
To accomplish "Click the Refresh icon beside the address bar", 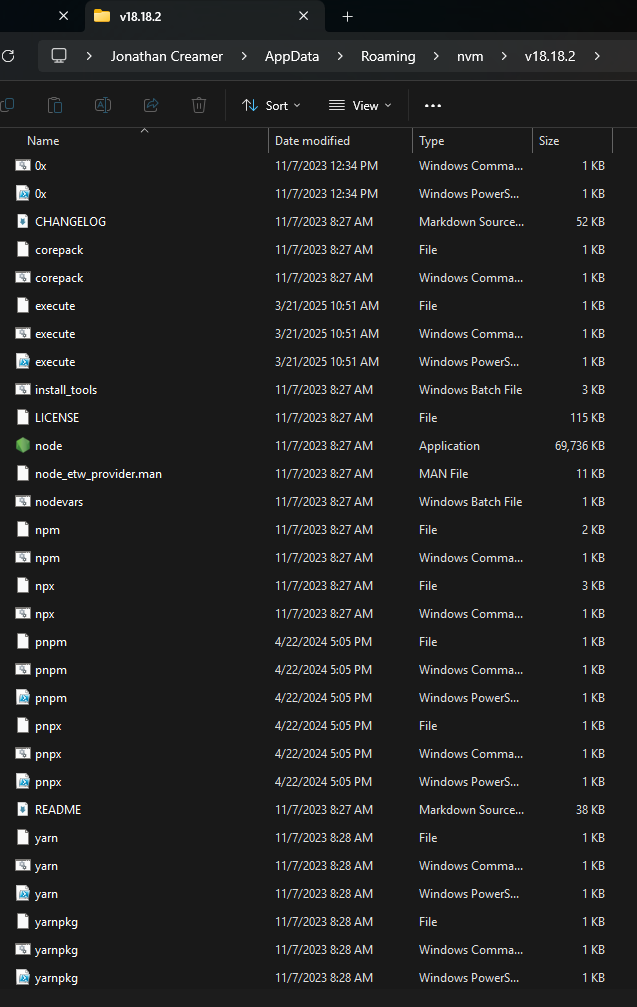I will click(x=8, y=56).
